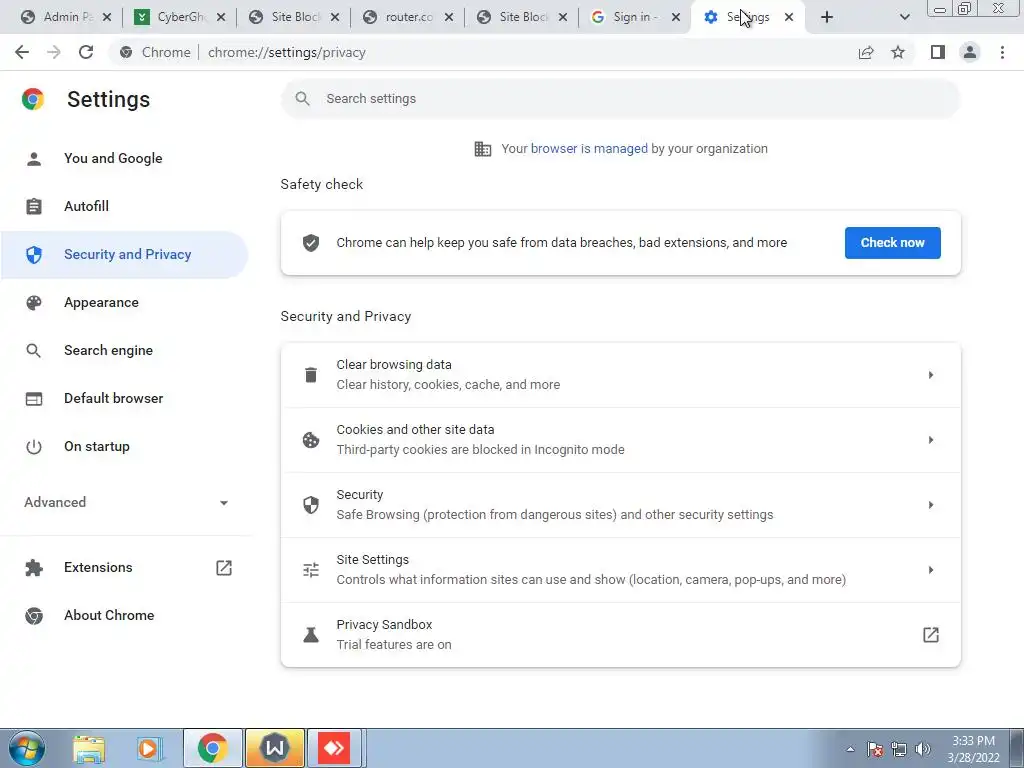Image resolution: width=1024 pixels, height=768 pixels.
Task: Click the Chrome logo beside Settings title
Action: 33,99
